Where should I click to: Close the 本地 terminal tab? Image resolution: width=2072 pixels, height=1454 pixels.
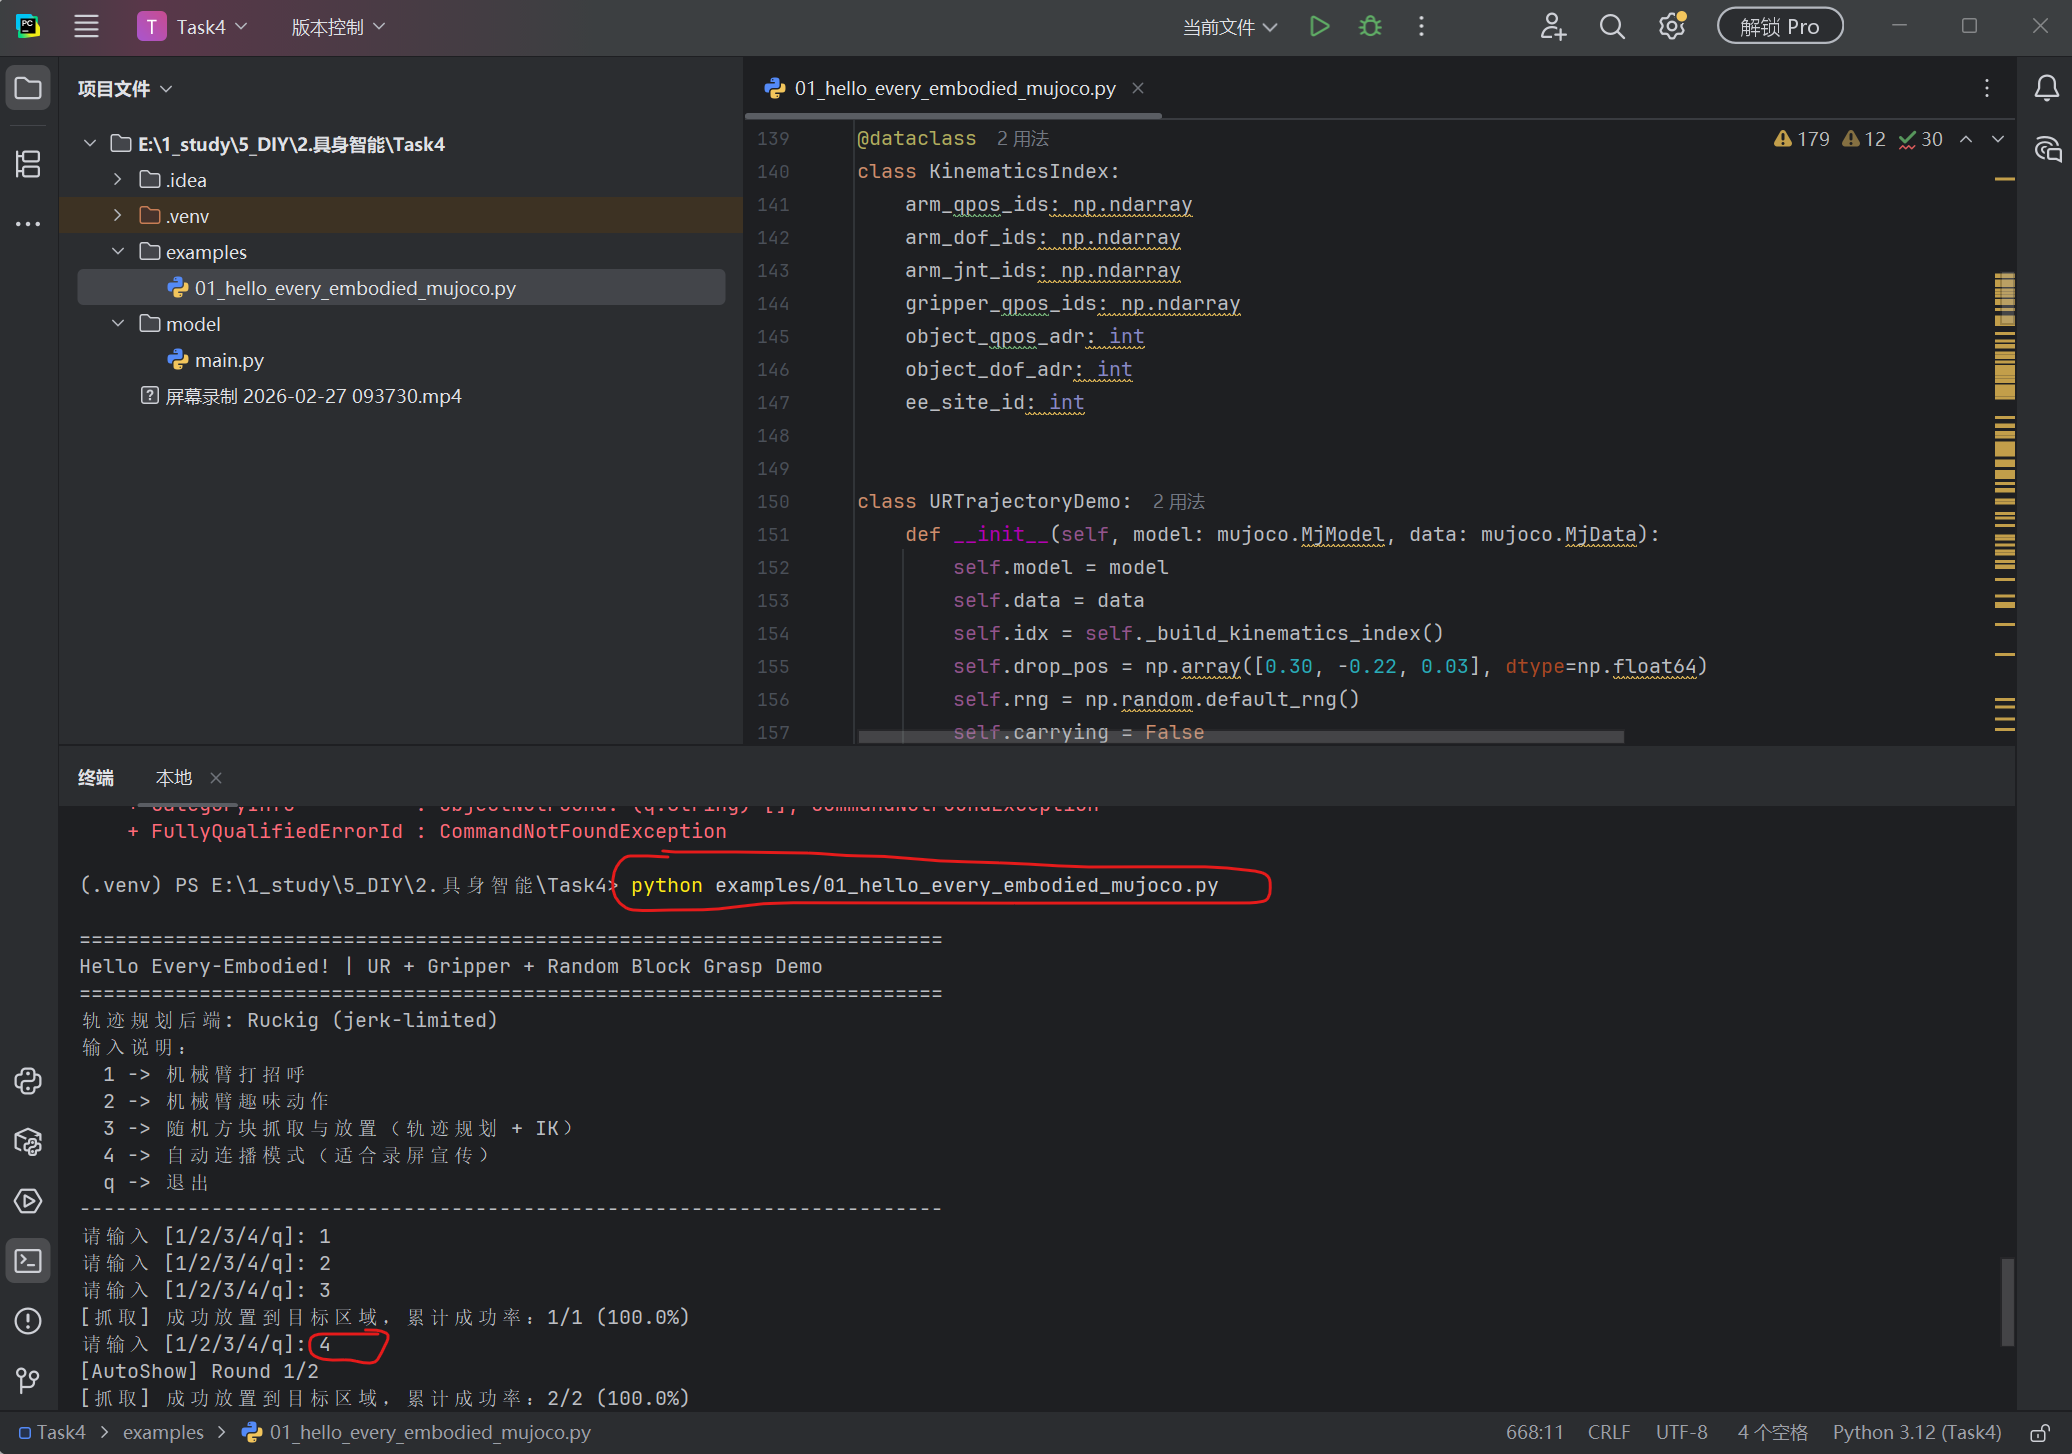click(216, 777)
